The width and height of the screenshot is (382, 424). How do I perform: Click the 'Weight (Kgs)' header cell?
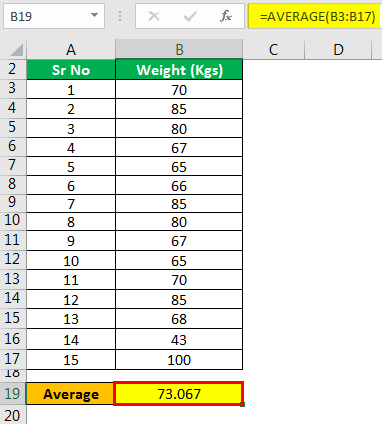coord(179,70)
